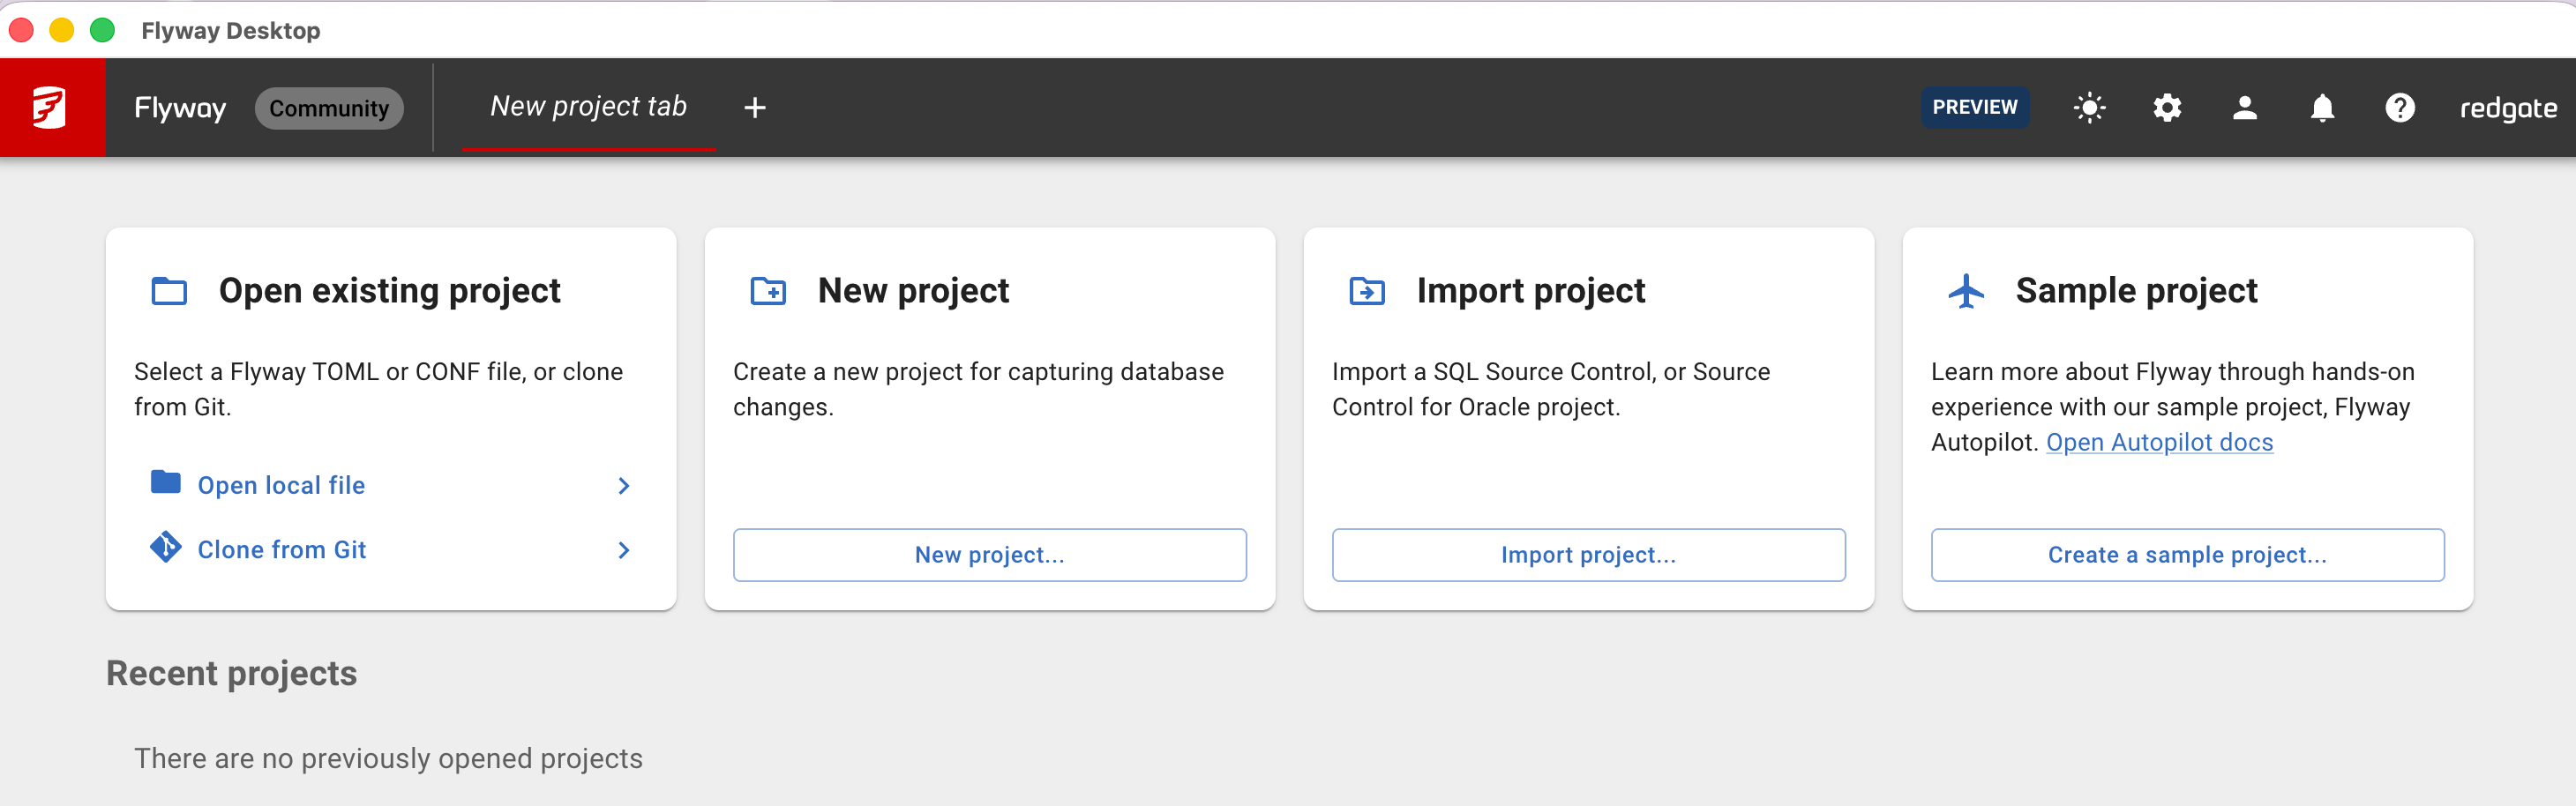Viewport: 2576px width, 806px height.
Task: Open settings gear icon
Action: coord(2167,107)
